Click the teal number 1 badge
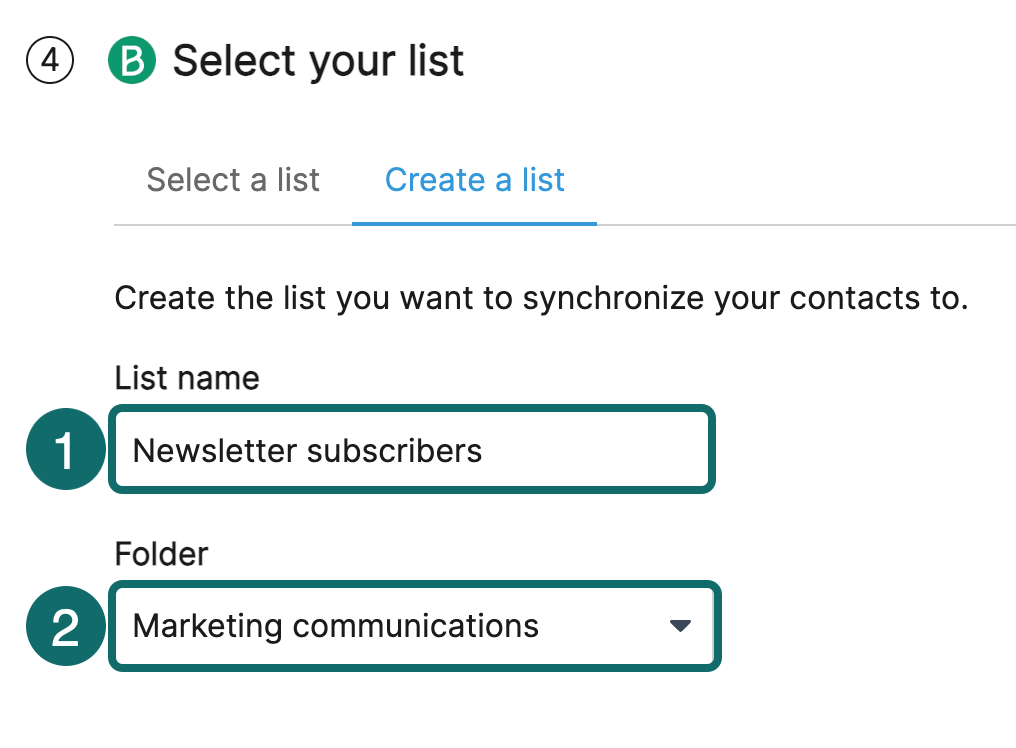1016x748 pixels. [x=65, y=451]
